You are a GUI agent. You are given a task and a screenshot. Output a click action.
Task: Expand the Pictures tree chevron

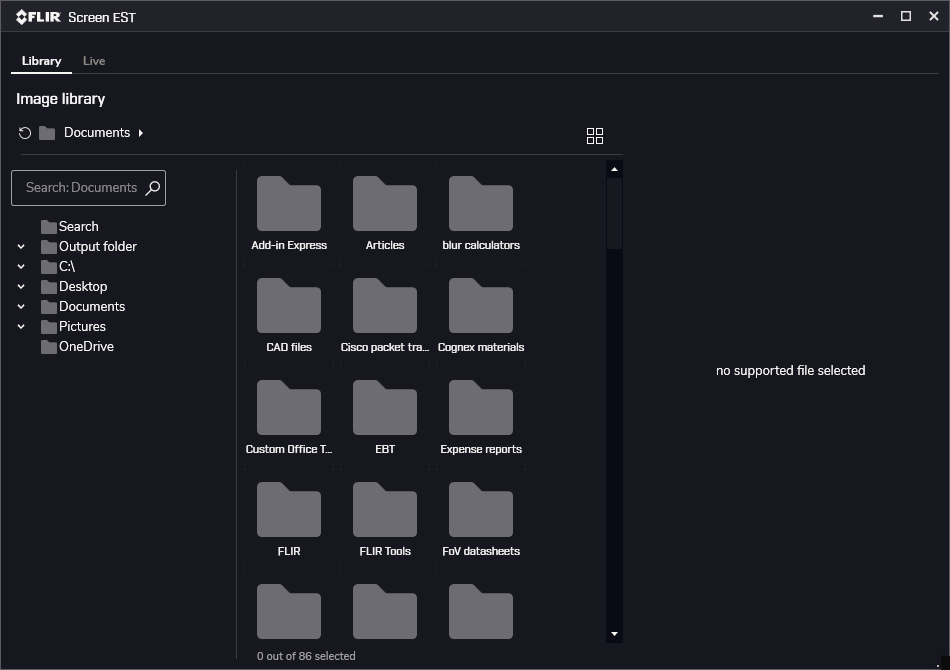point(21,327)
